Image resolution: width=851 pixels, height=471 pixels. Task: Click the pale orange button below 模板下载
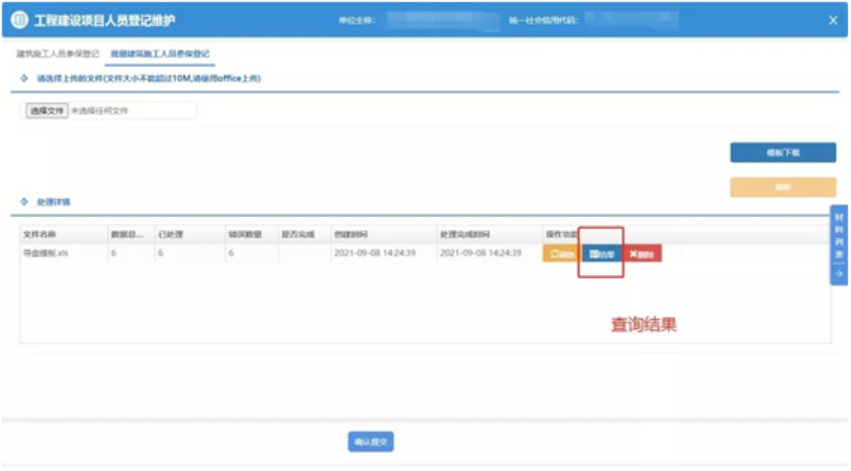click(782, 187)
